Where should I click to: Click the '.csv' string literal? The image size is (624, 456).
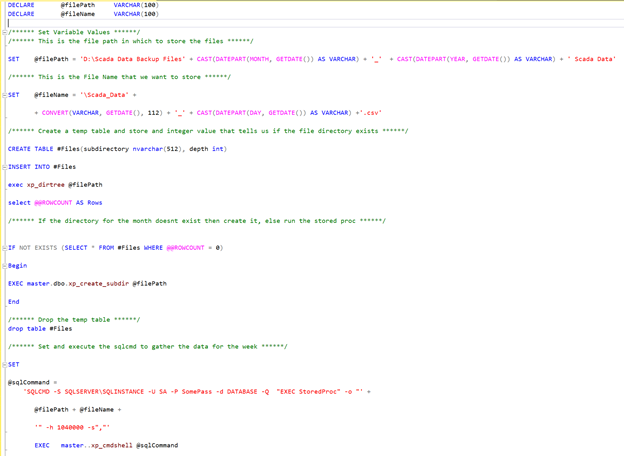pos(370,113)
